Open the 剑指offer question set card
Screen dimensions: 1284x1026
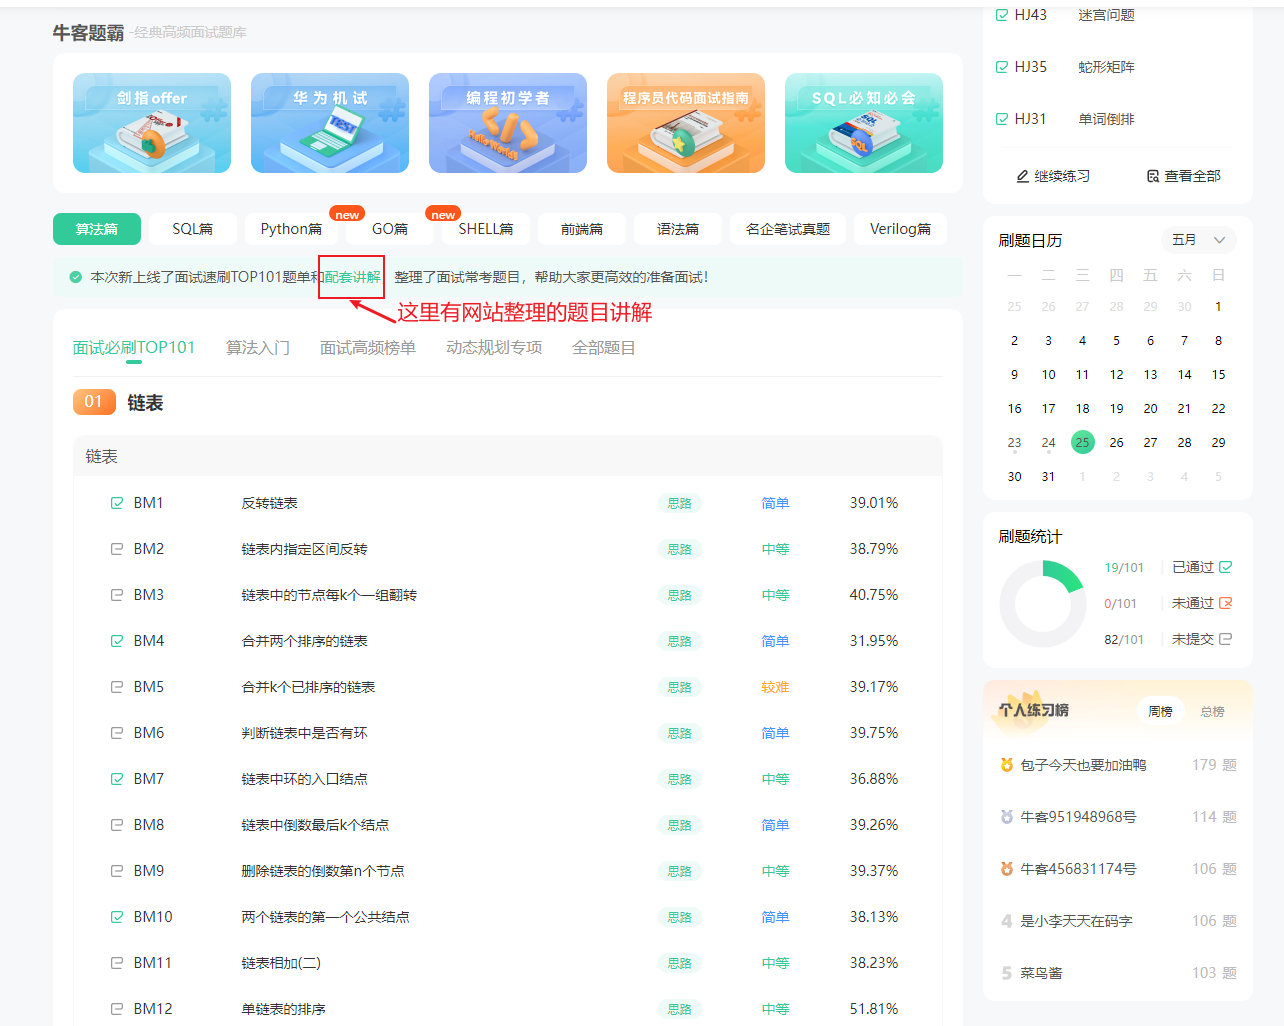coord(152,123)
